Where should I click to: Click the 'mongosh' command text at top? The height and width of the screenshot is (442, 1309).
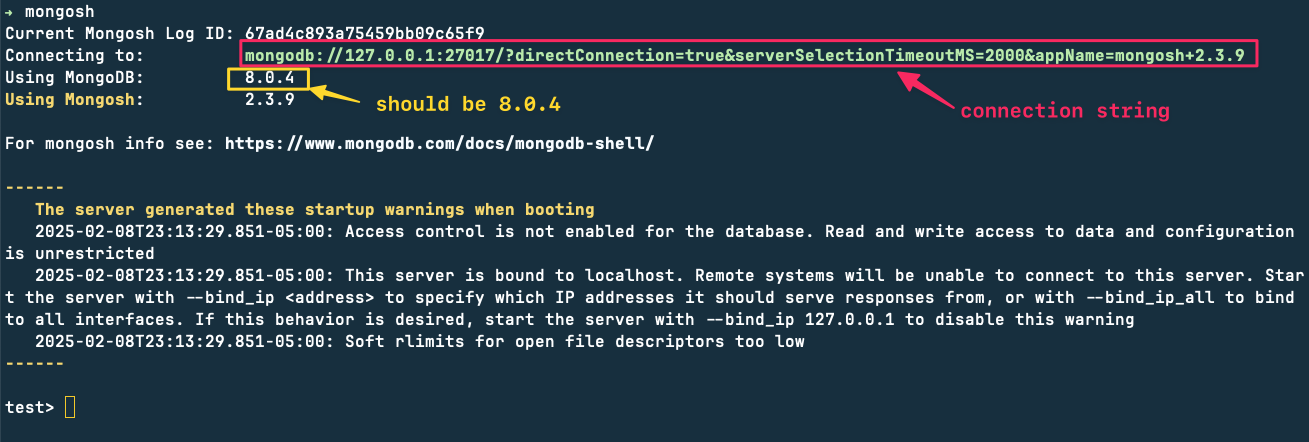point(59,11)
